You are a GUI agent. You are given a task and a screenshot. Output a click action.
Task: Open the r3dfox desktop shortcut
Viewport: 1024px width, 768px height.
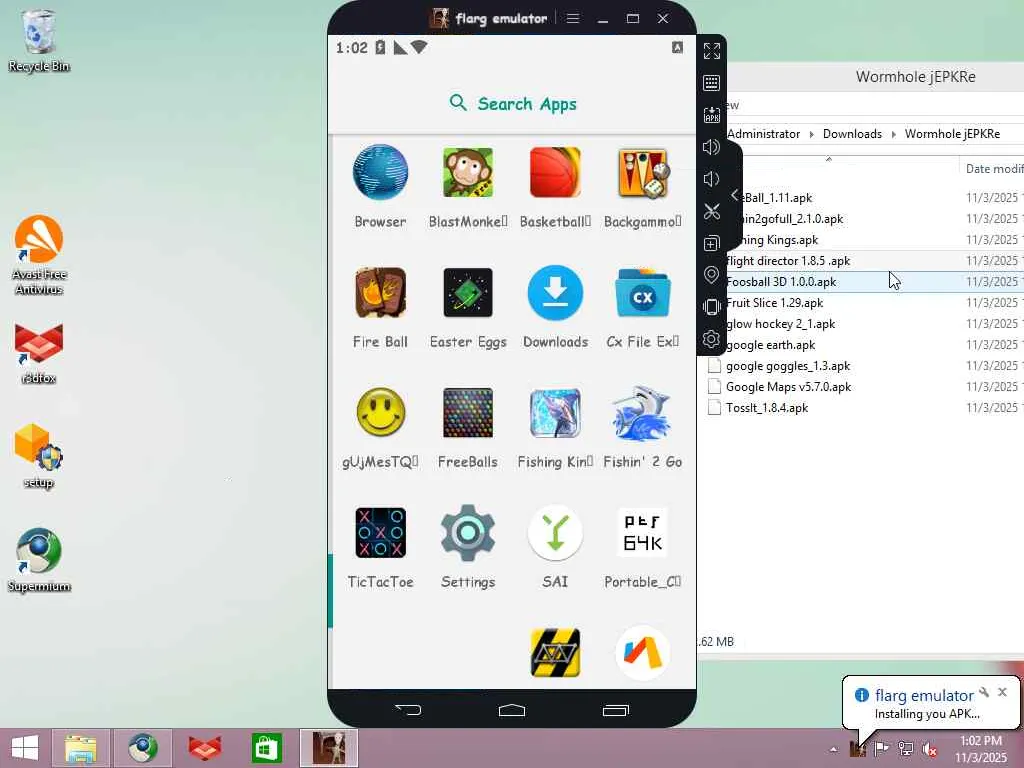(x=39, y=353)
